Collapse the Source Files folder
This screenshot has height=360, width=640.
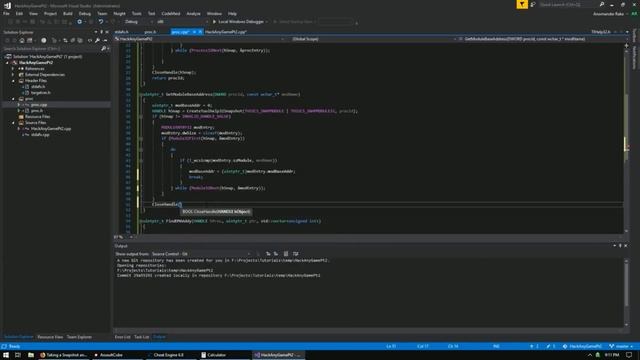[x=13, y=123]
